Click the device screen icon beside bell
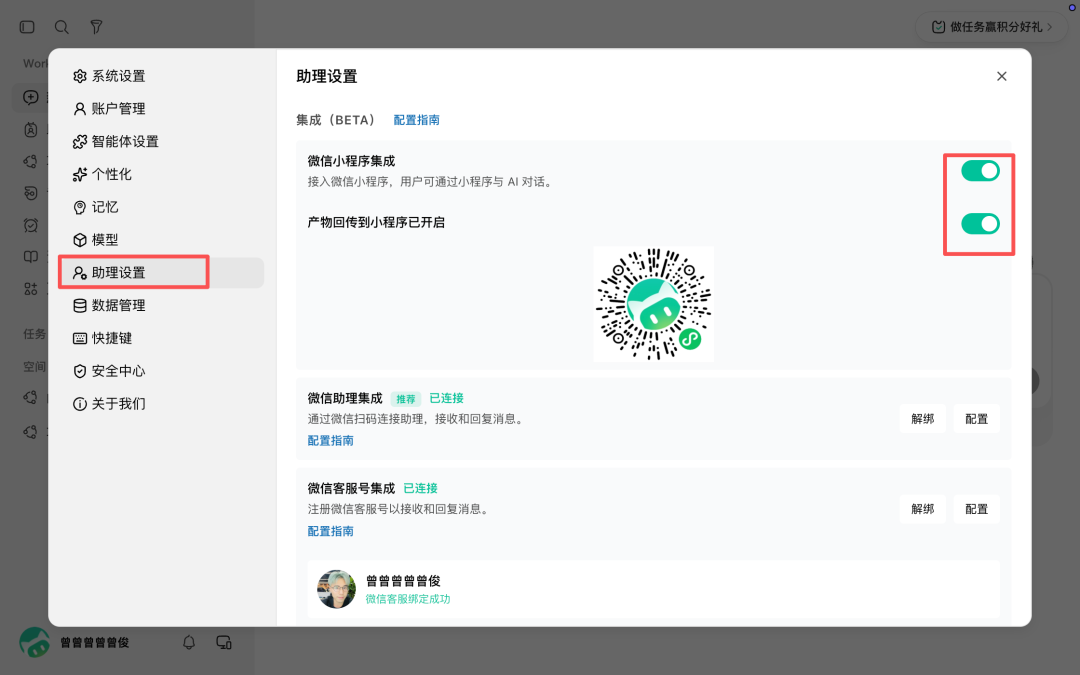The width and height of the screenshot is (1080, 675). pyautogui.click(x=224, y=643)
